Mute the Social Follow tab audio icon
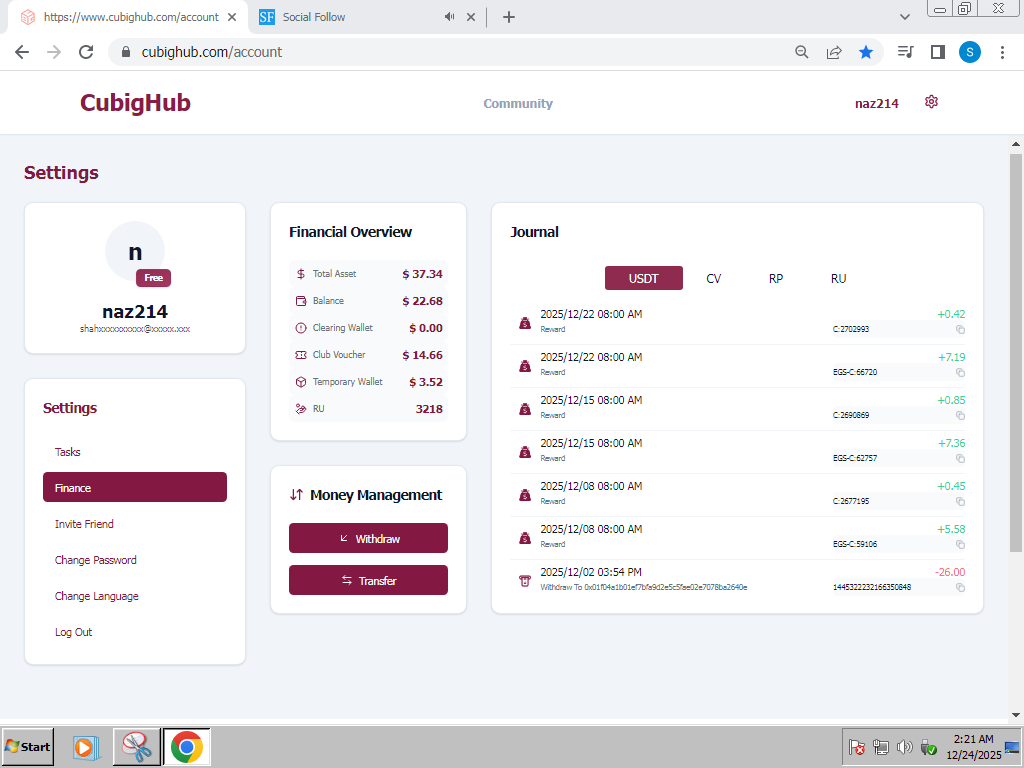The height and width of the screenshot is (768, 1024). point(450,17)
